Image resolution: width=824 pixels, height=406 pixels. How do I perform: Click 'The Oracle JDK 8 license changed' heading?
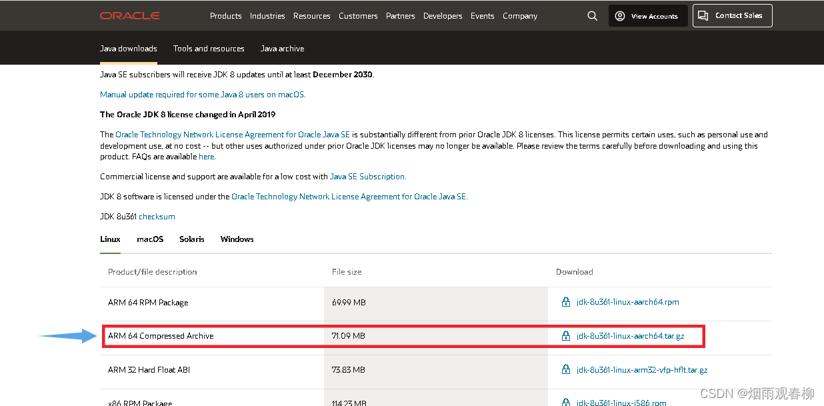188,114
